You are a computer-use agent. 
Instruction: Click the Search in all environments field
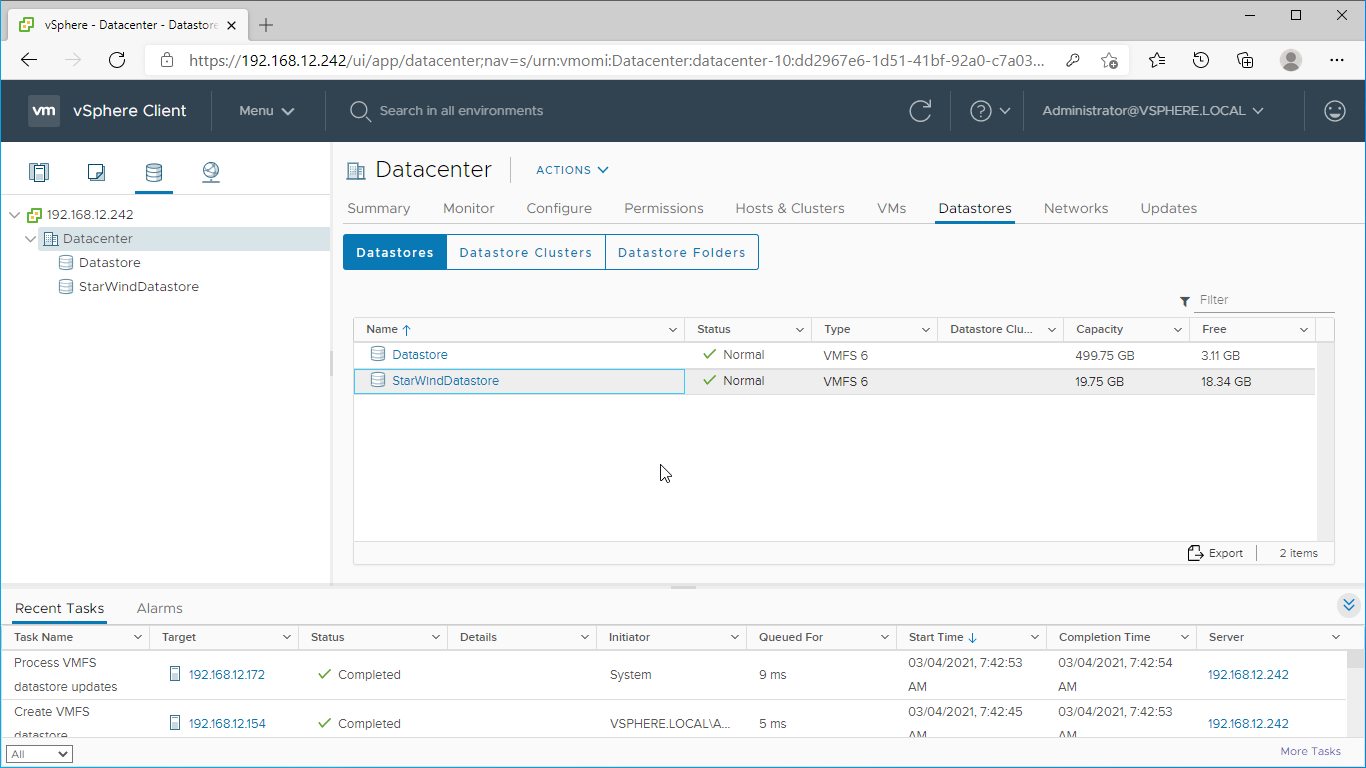[x=461, y=111]
